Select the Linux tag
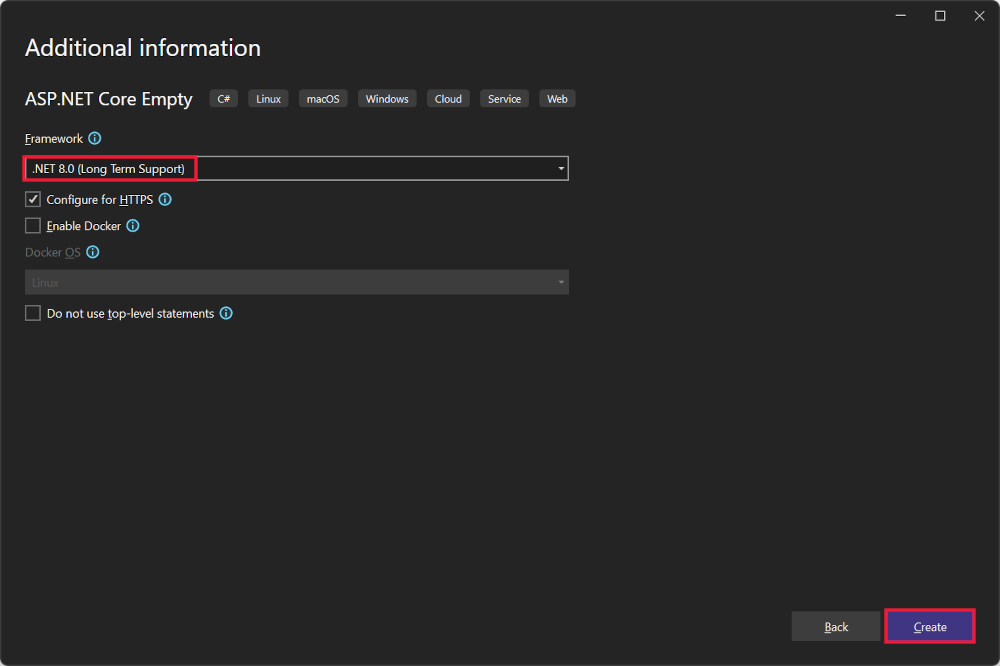Image resolution: width=1000 pixels, height=666 pixels. click(268, 98)
